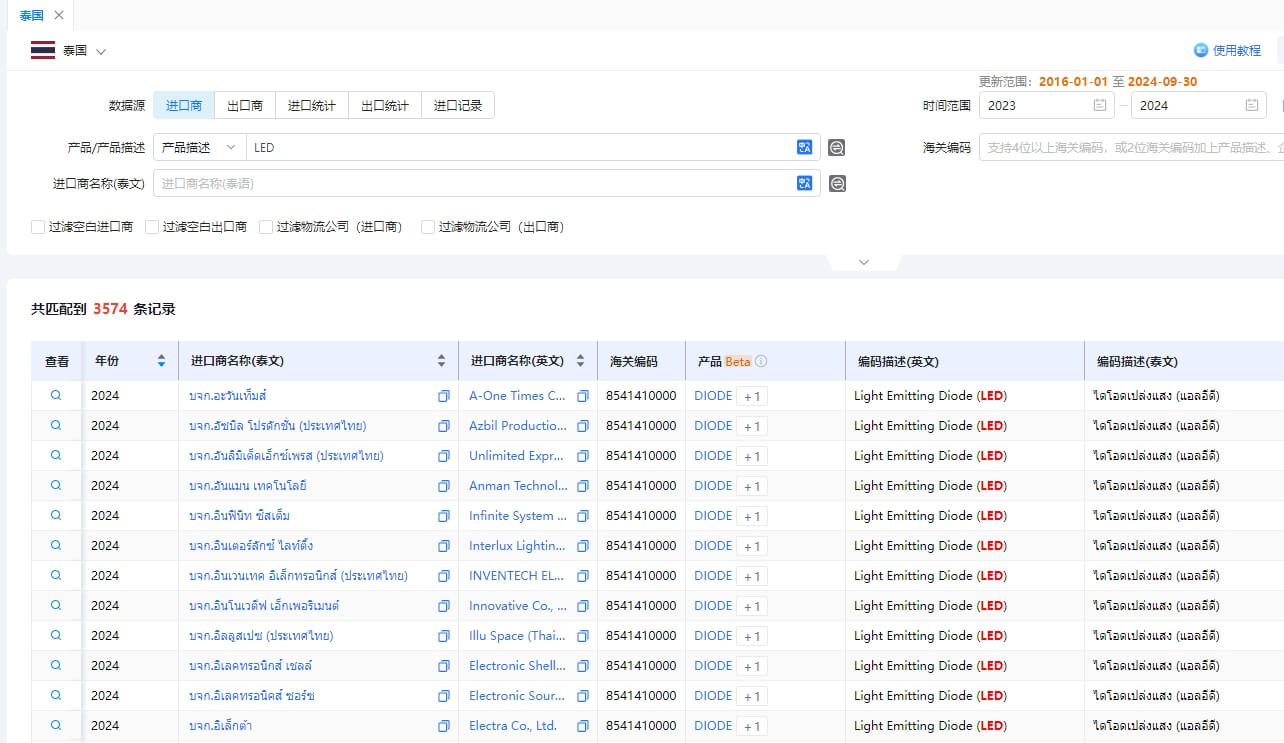Switch to 出口统计 tab

(385, 105)
